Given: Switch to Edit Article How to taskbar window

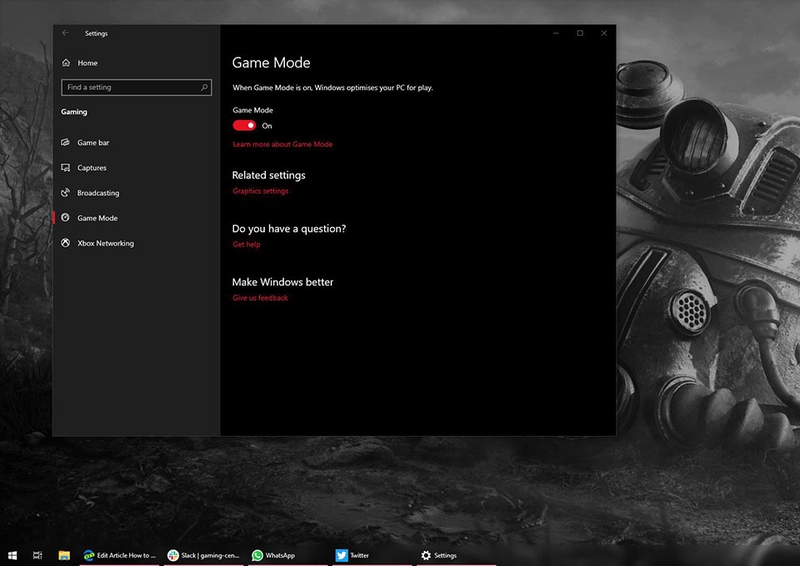Looking at the screenshot, I should click(x=119, y=555).
